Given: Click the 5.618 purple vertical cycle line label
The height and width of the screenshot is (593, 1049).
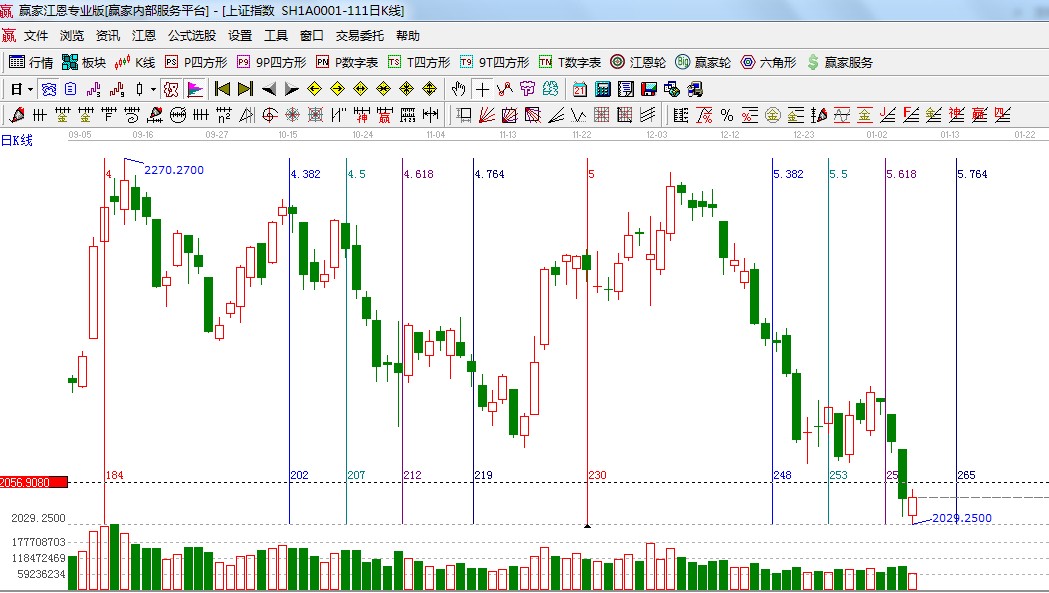Looking at the screenshot, I should 901,174.
